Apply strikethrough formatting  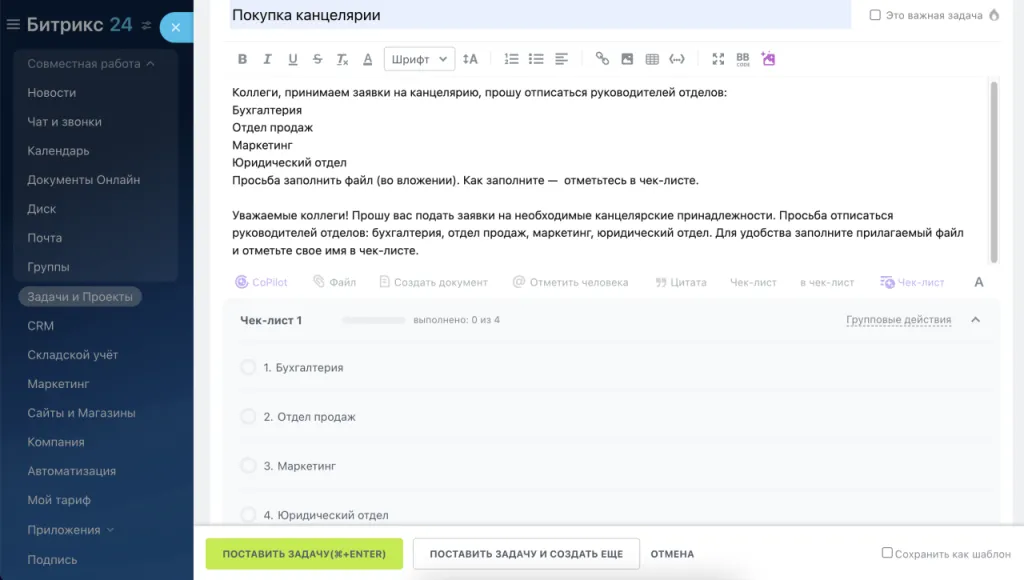pyautogui.click(x=318, y=59)
